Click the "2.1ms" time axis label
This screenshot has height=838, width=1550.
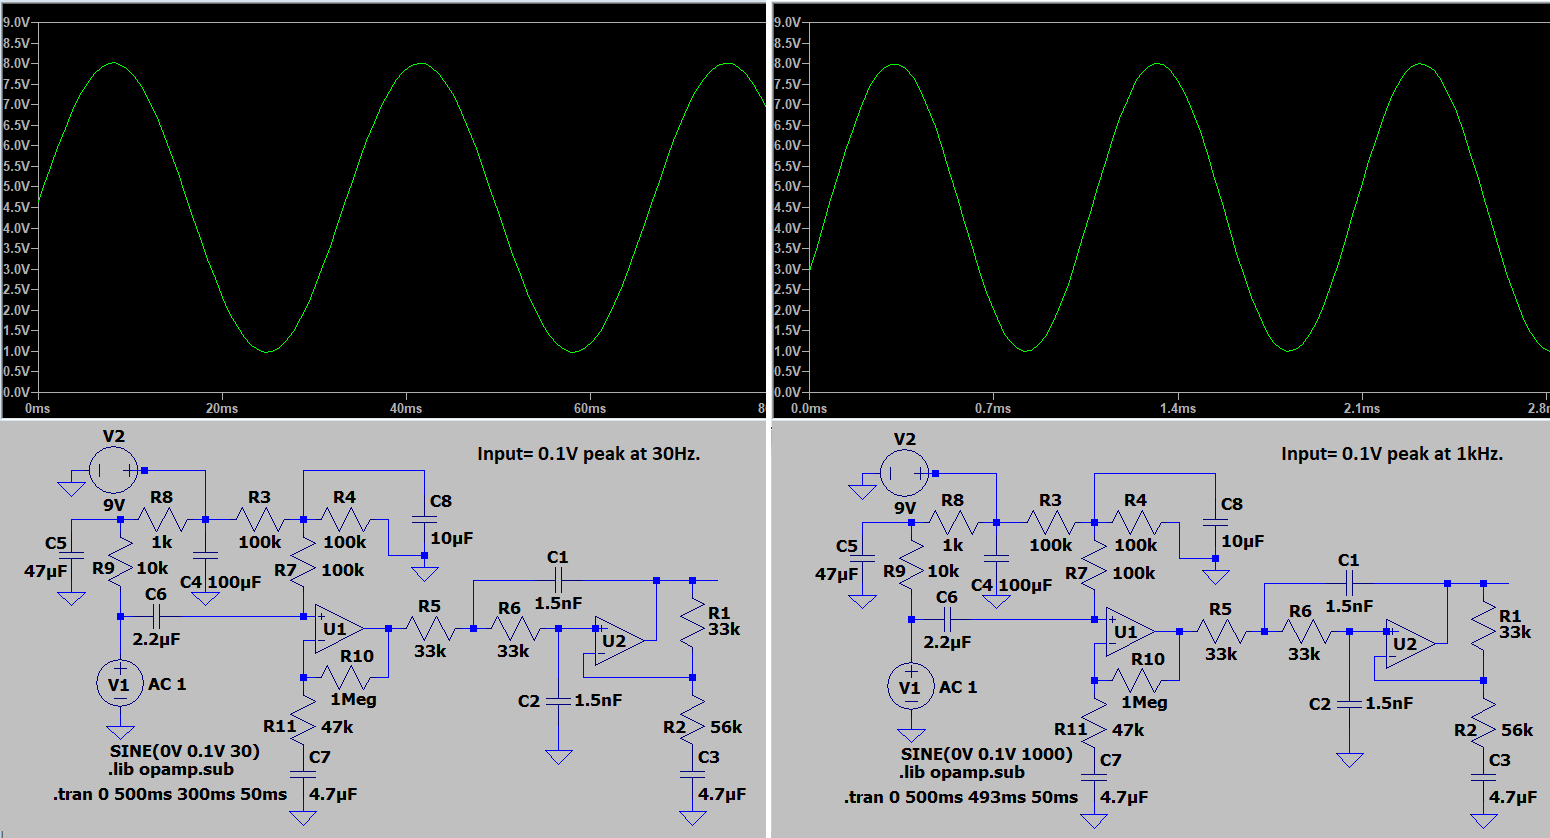tap(1362, 408)
